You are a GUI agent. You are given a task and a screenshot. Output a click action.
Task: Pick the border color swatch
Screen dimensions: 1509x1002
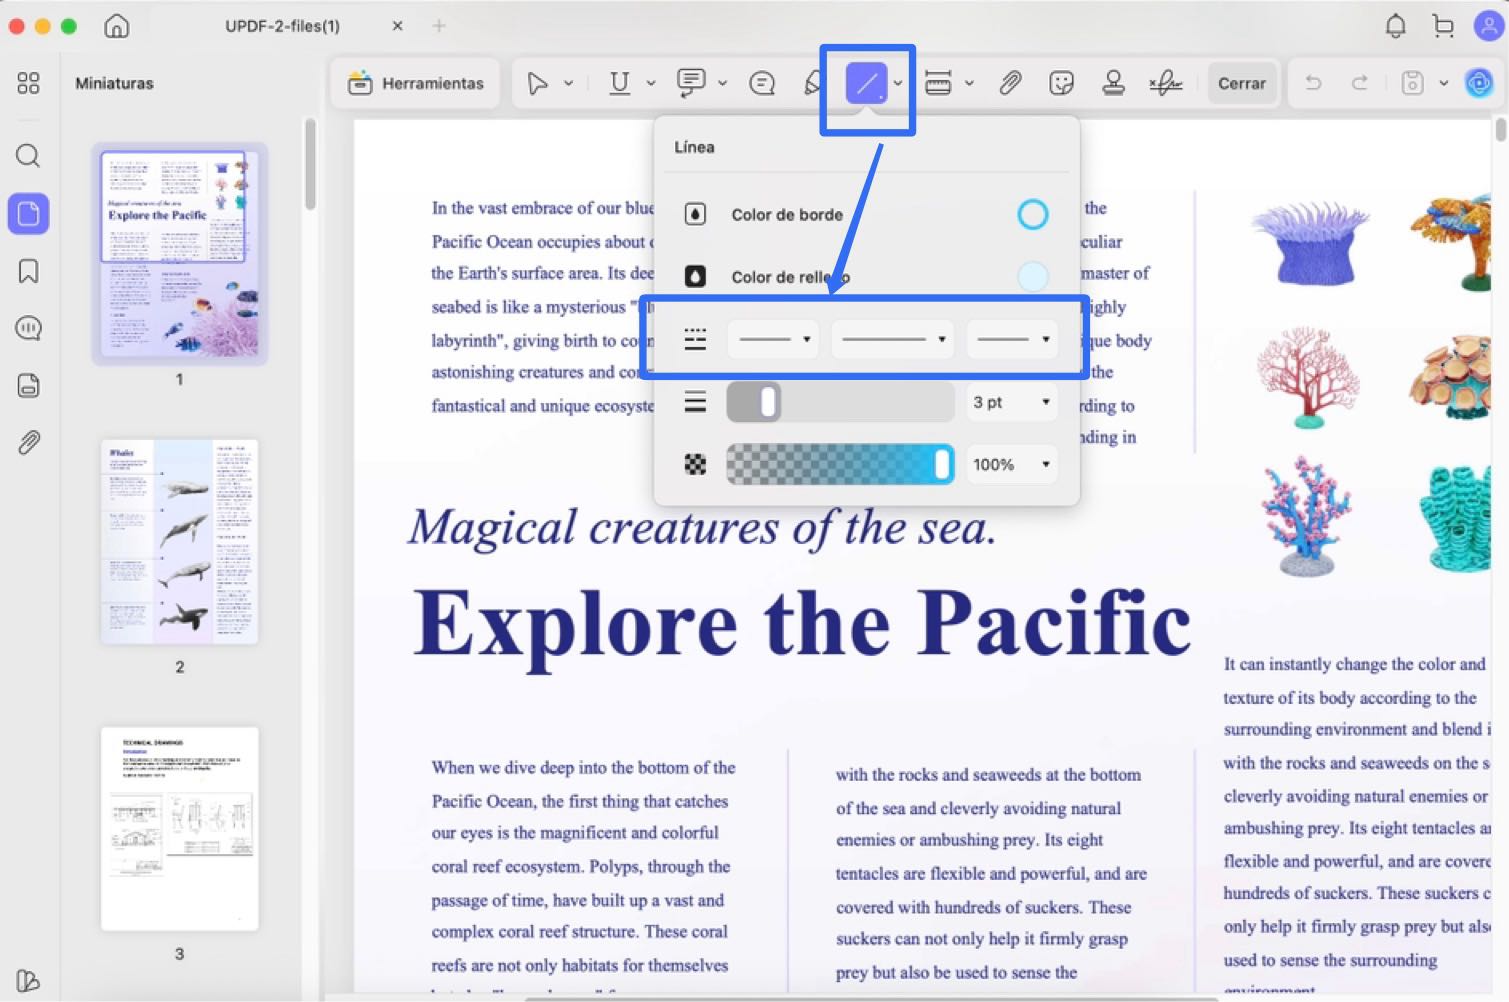click(1033, 214)
